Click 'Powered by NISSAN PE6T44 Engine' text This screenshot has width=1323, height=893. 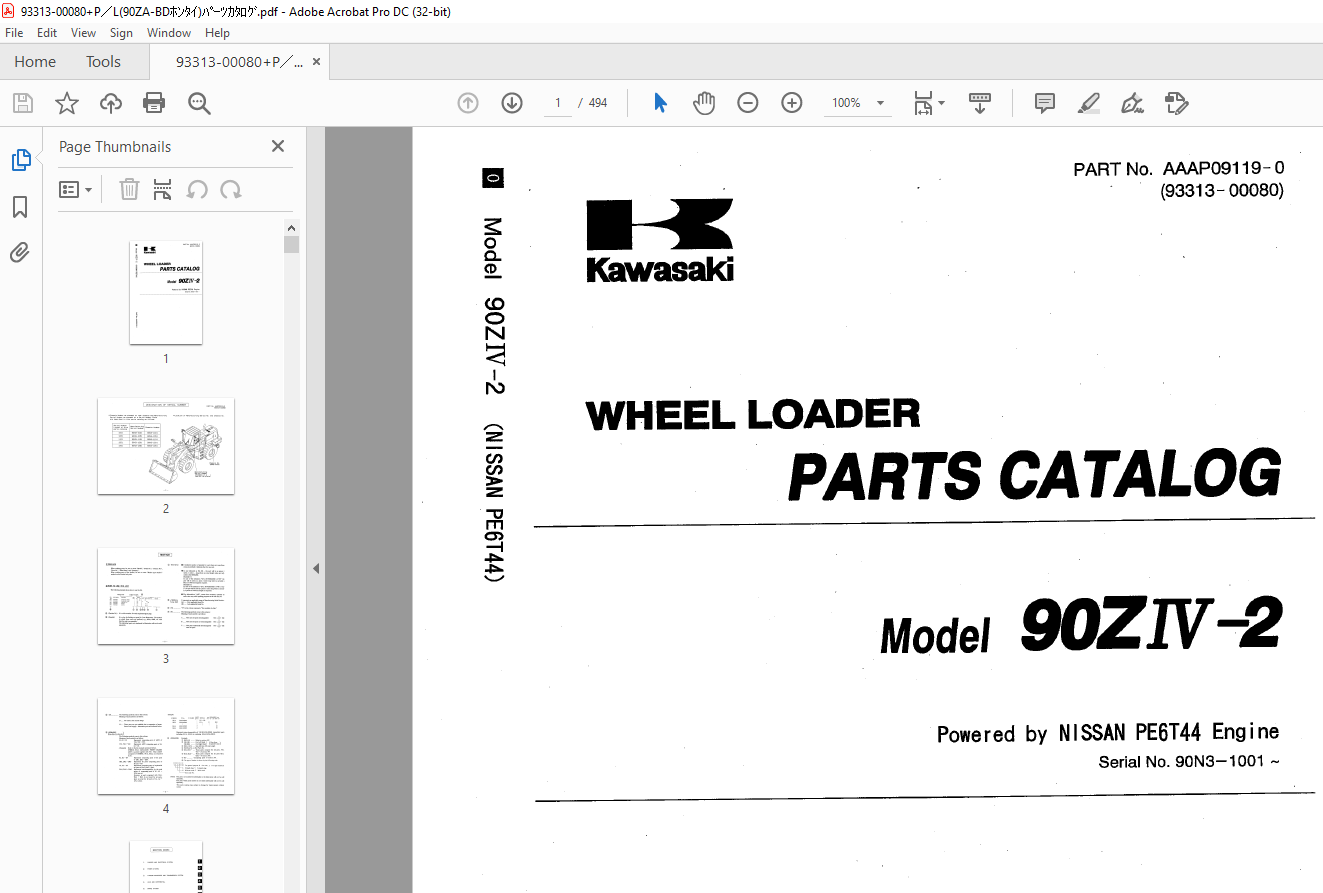(1108, 733)
